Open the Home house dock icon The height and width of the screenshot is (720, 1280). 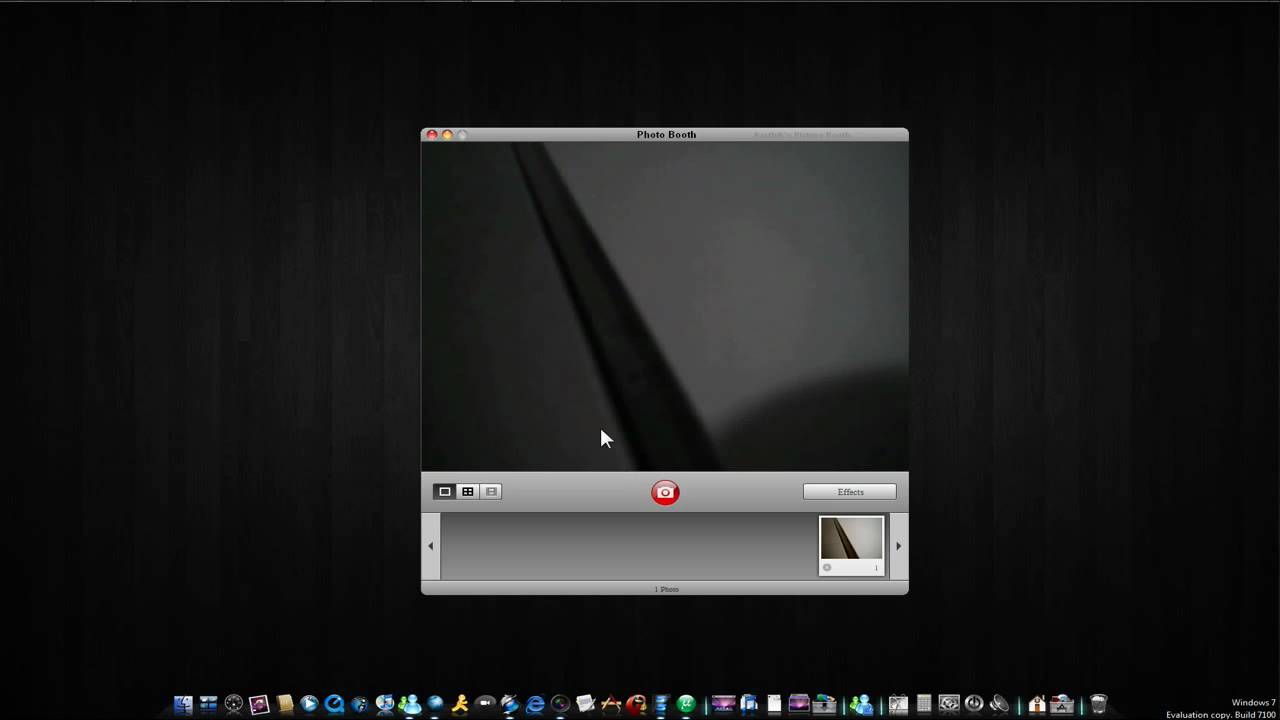1036,704
